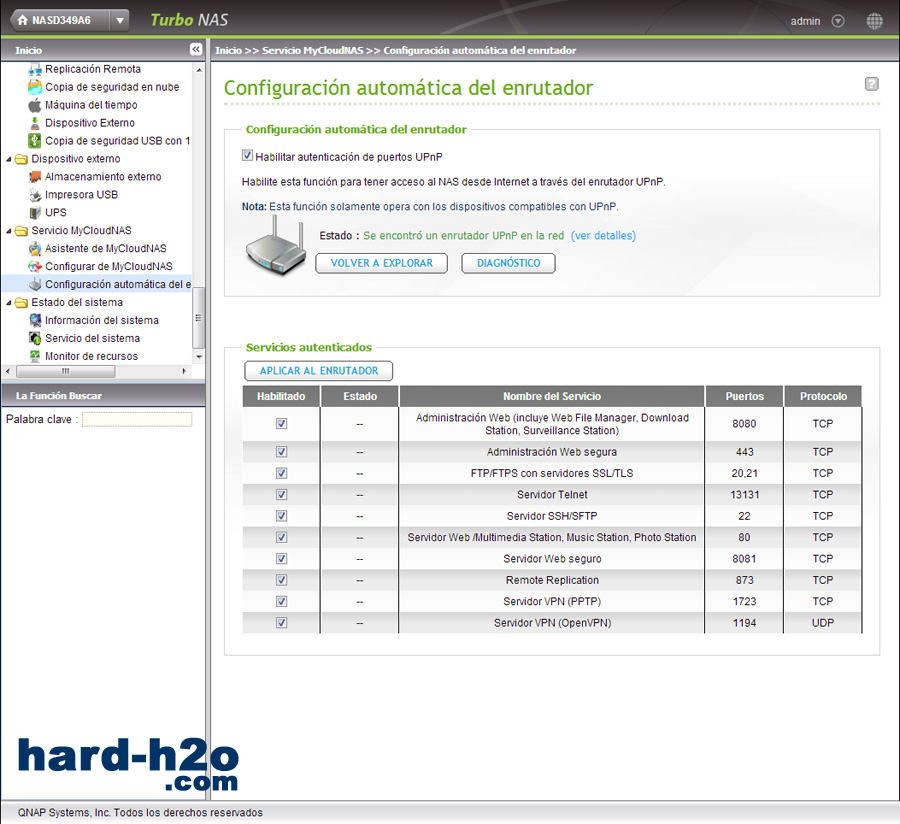Click the Máquina del tiempo apple icon
Viewport: 900px width, 824px height.
pos(35,105)
